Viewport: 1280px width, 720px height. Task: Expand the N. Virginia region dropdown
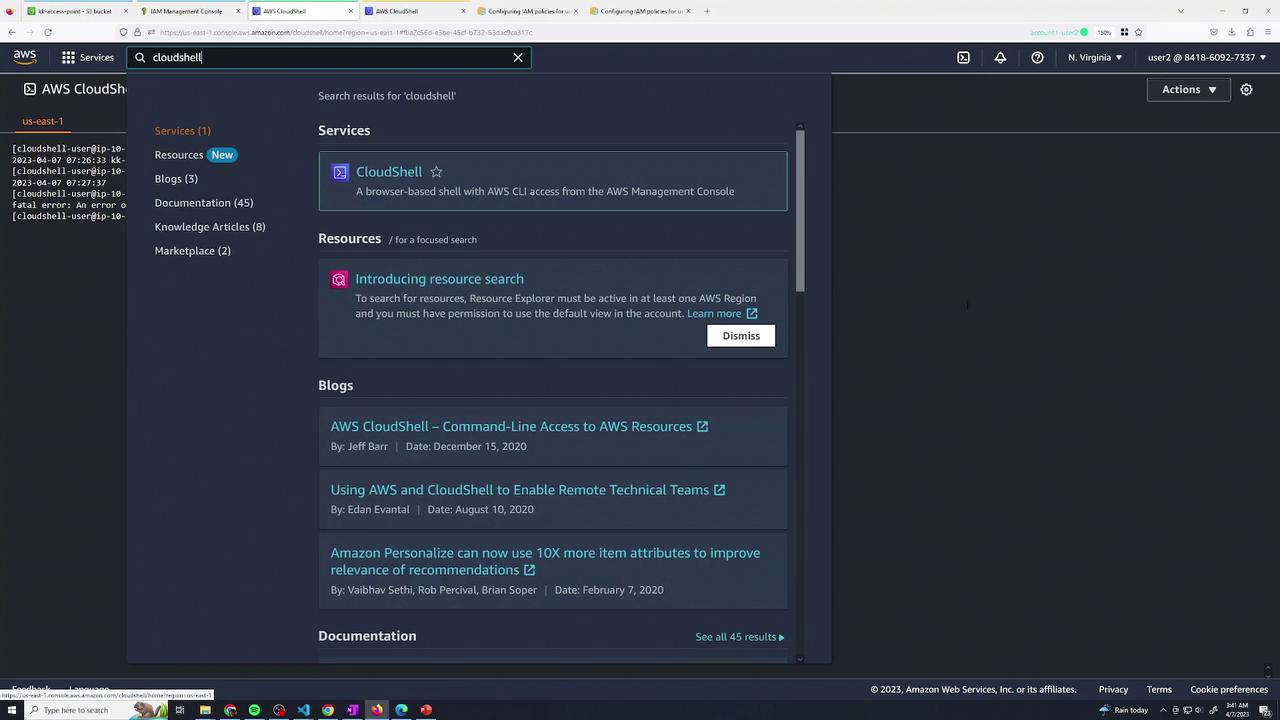[1095, 58]
